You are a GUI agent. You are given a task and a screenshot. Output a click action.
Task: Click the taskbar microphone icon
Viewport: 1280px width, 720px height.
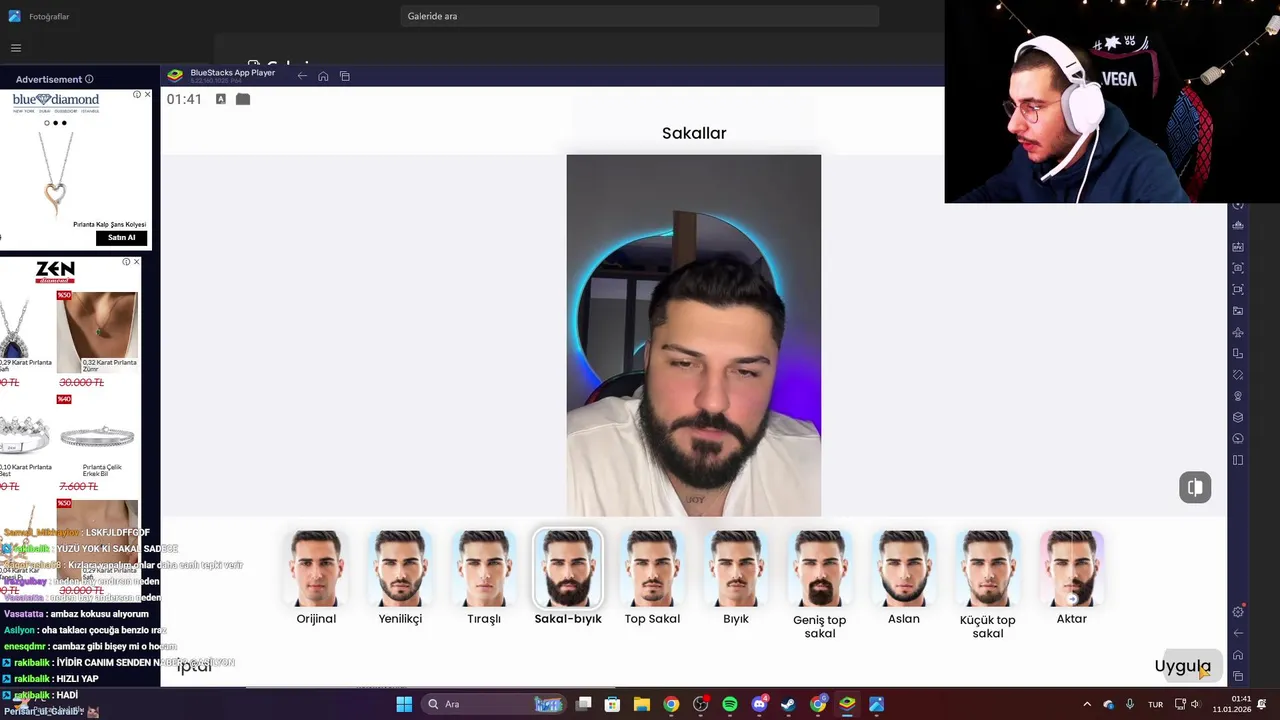1130,704
